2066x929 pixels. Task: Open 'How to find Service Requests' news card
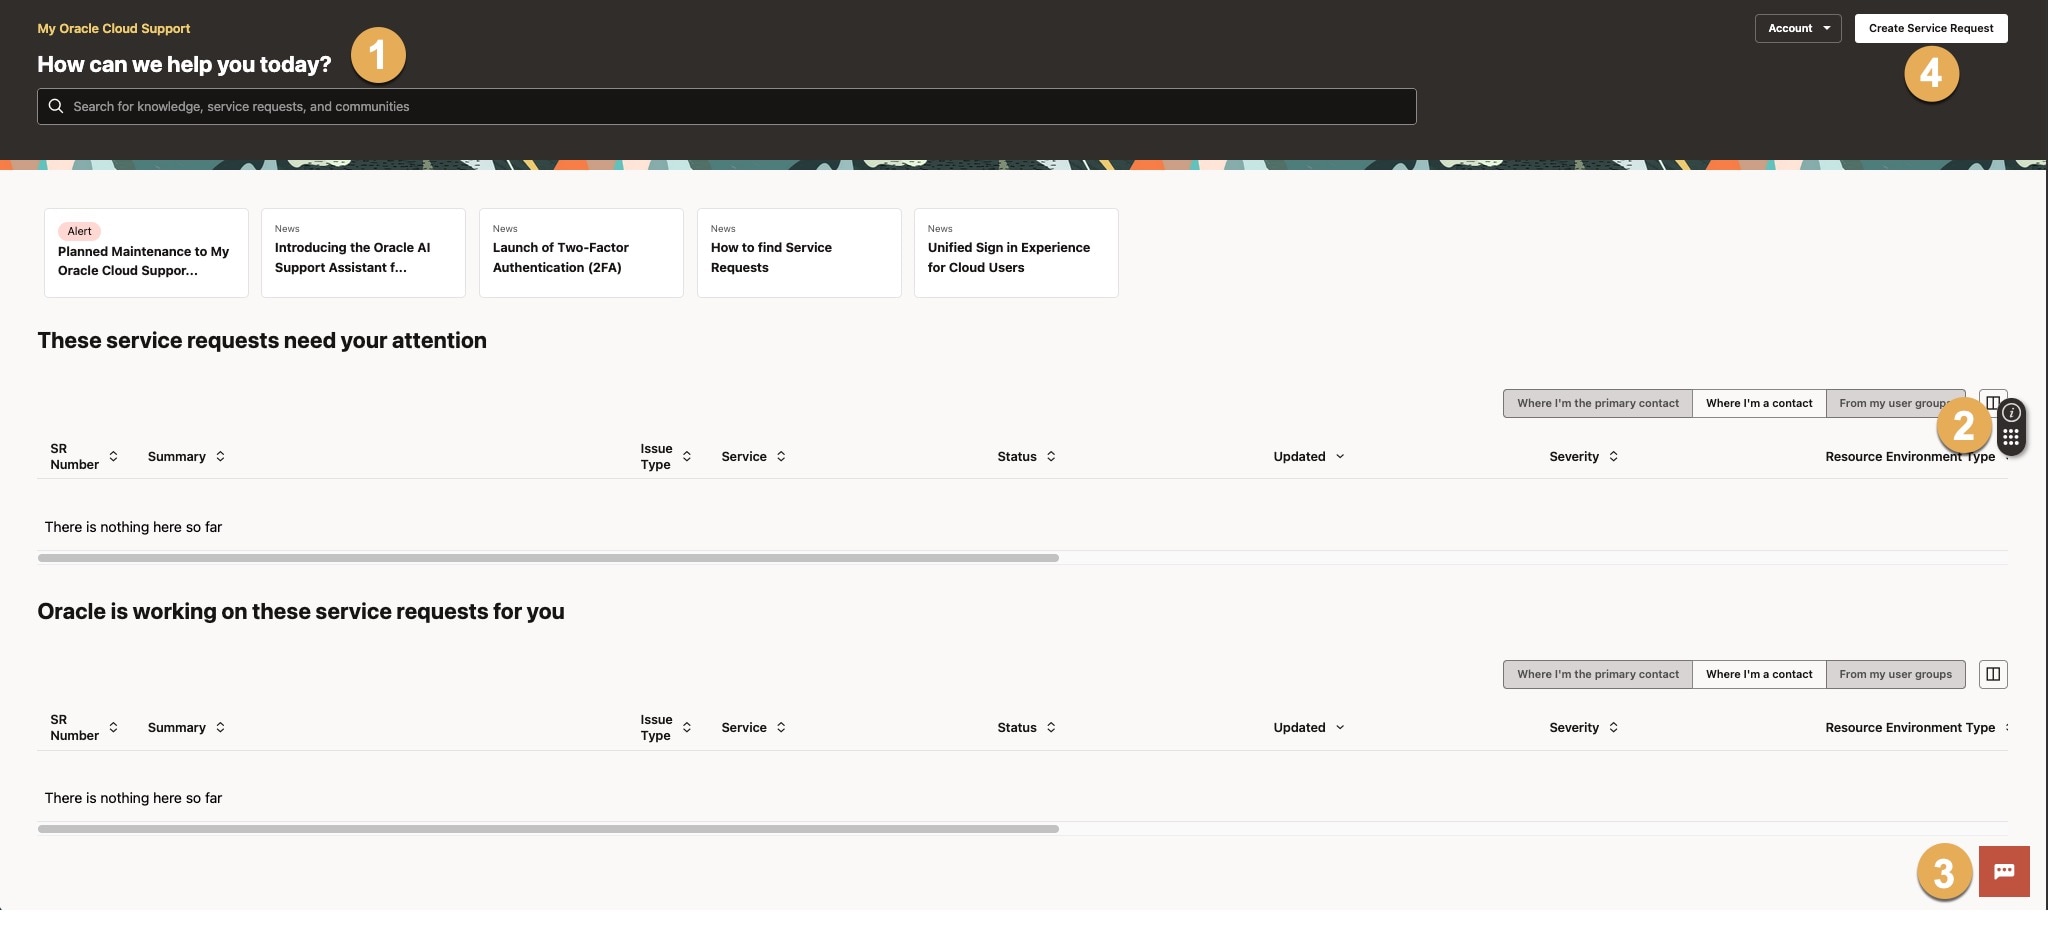(799, 253)
